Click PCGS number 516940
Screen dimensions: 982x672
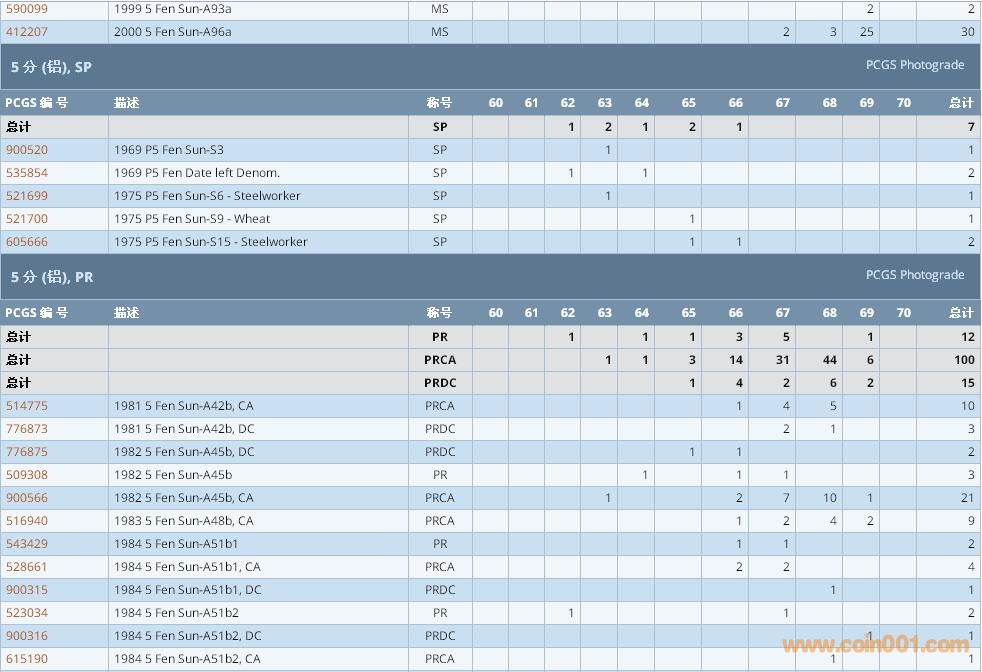[27, 521]
